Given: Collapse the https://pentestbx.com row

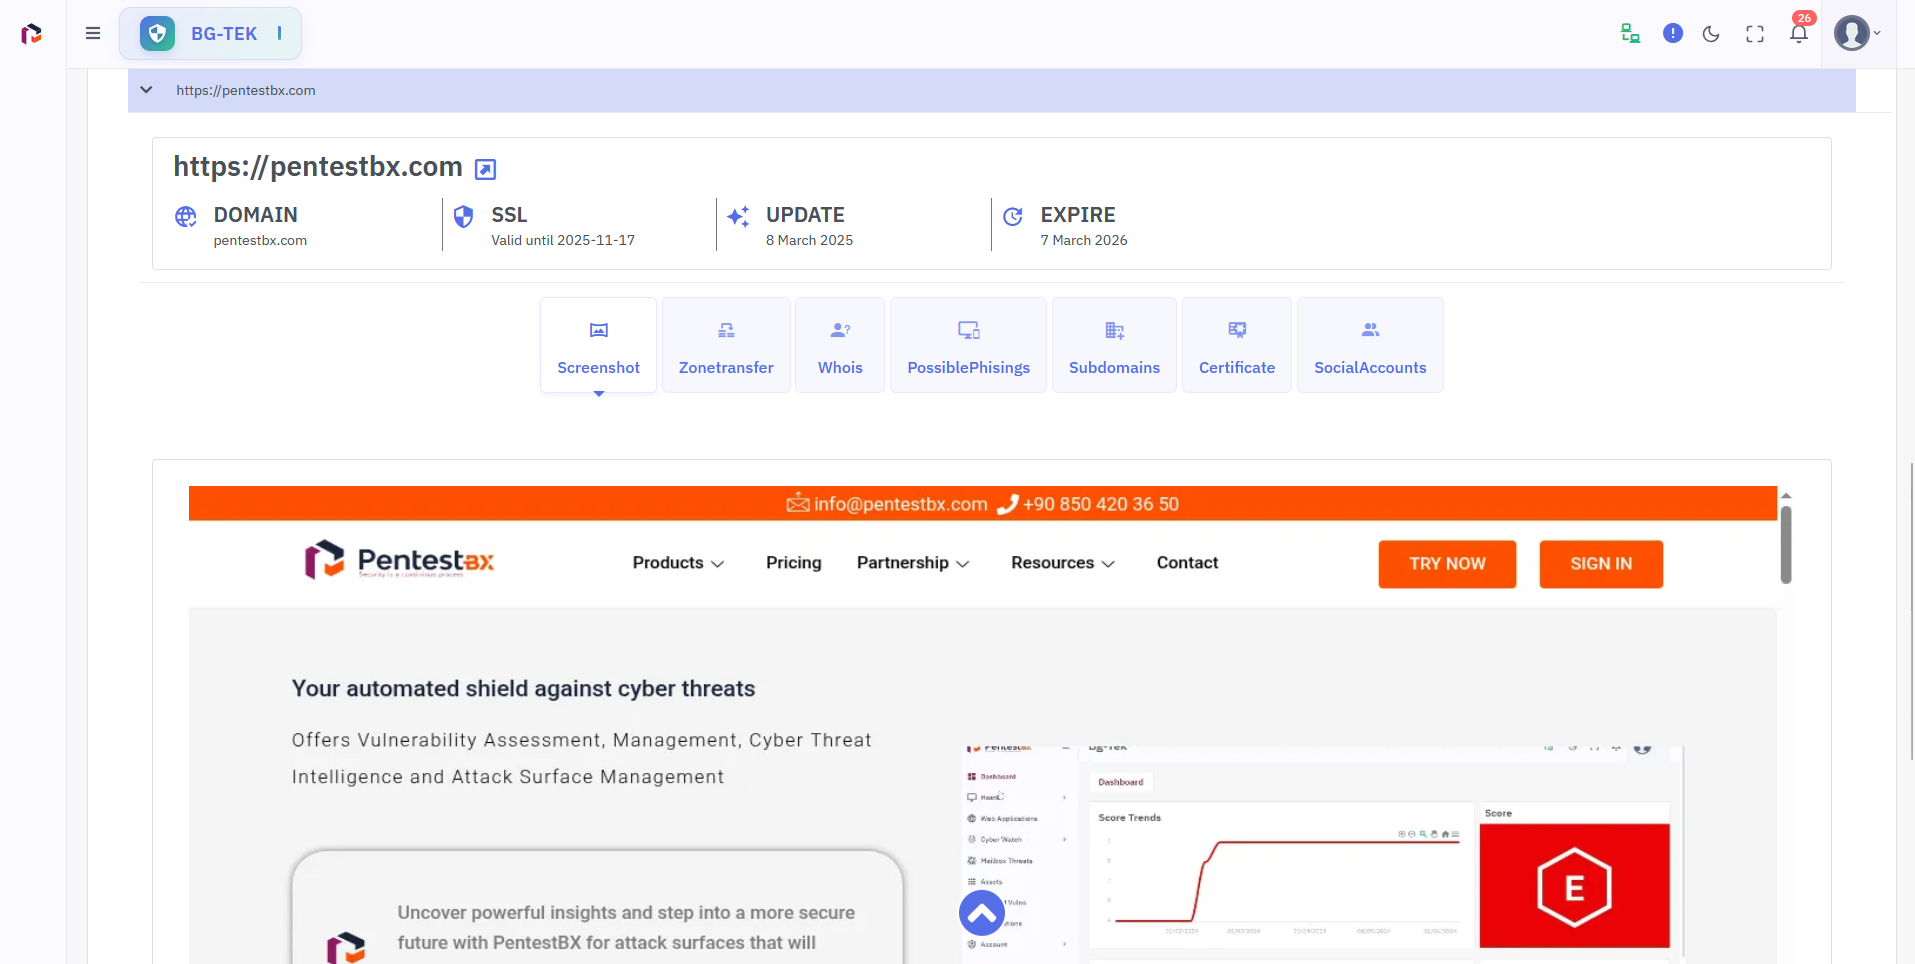Looking at the screenshot, I should pos(147,90).
